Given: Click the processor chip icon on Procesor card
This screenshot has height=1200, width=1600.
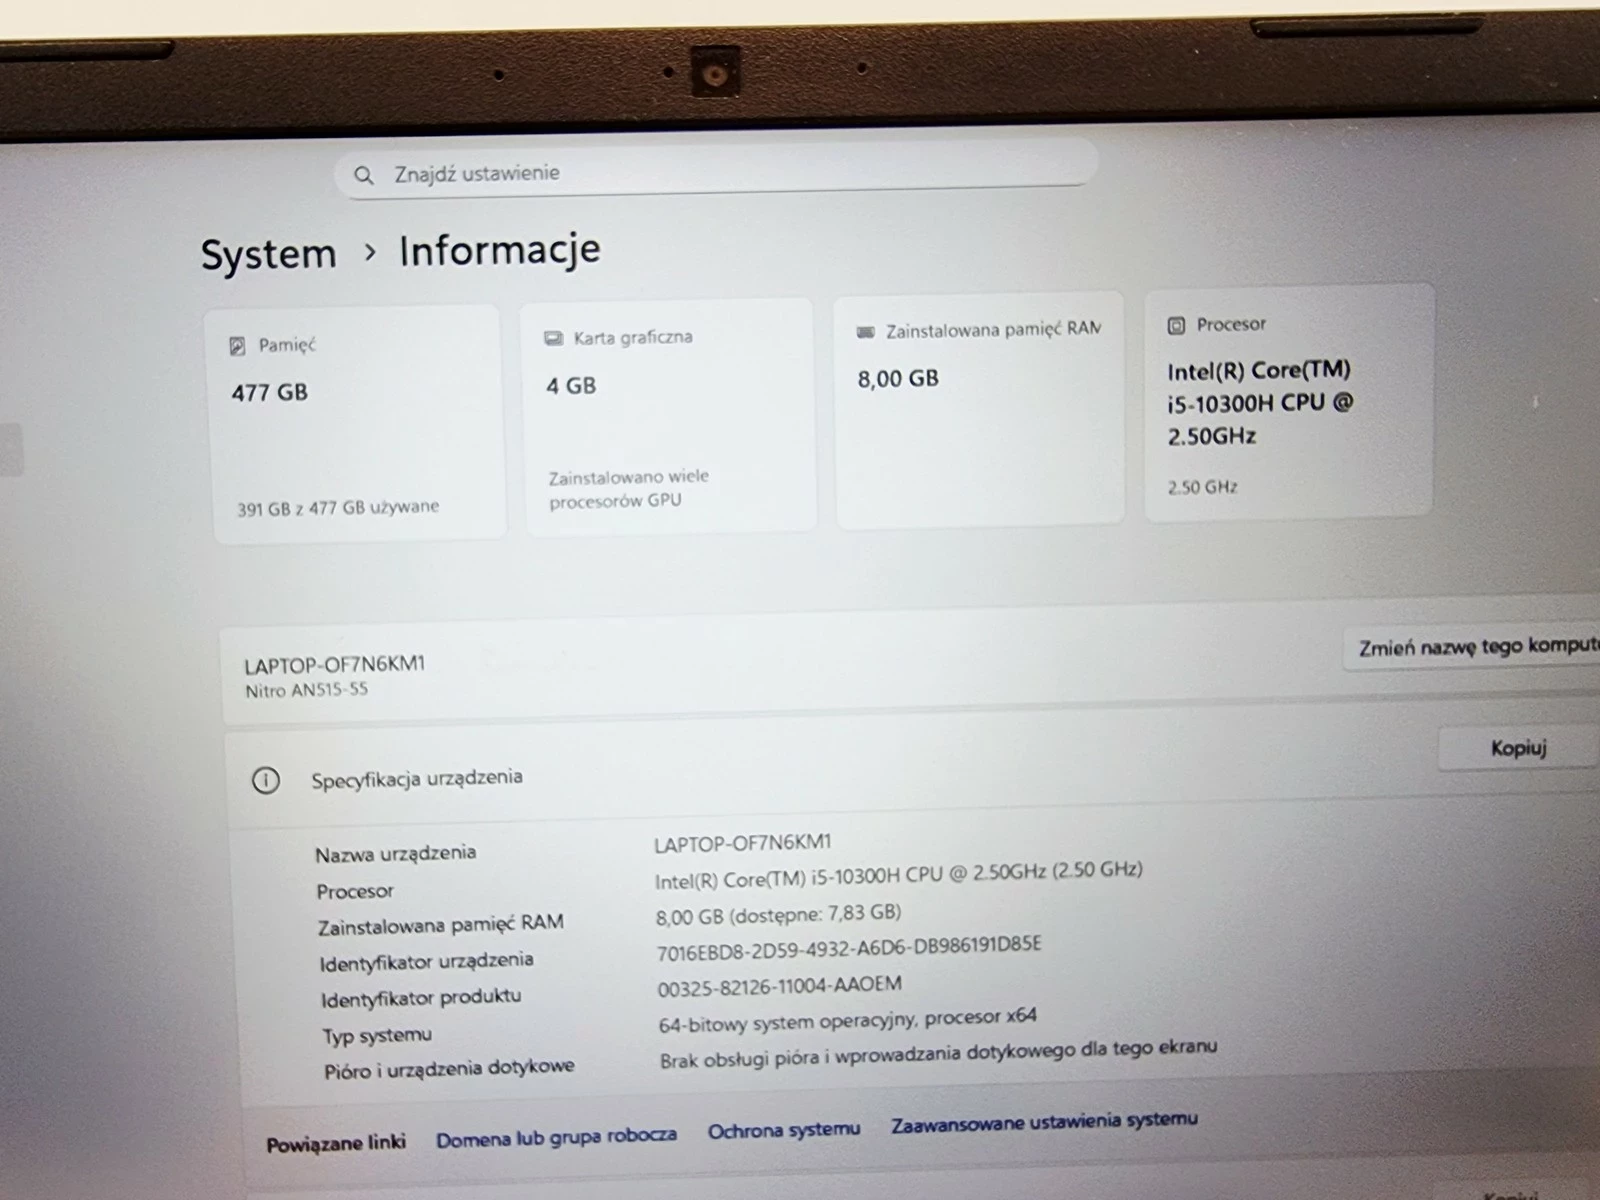Looking at the screenshot, I should [1175, 323].
